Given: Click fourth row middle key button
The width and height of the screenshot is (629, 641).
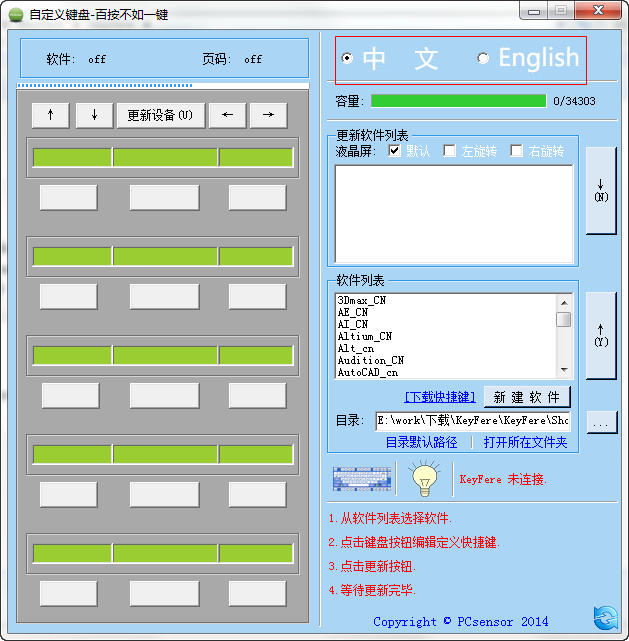Looking at the screenshot, I should point(165,495).
